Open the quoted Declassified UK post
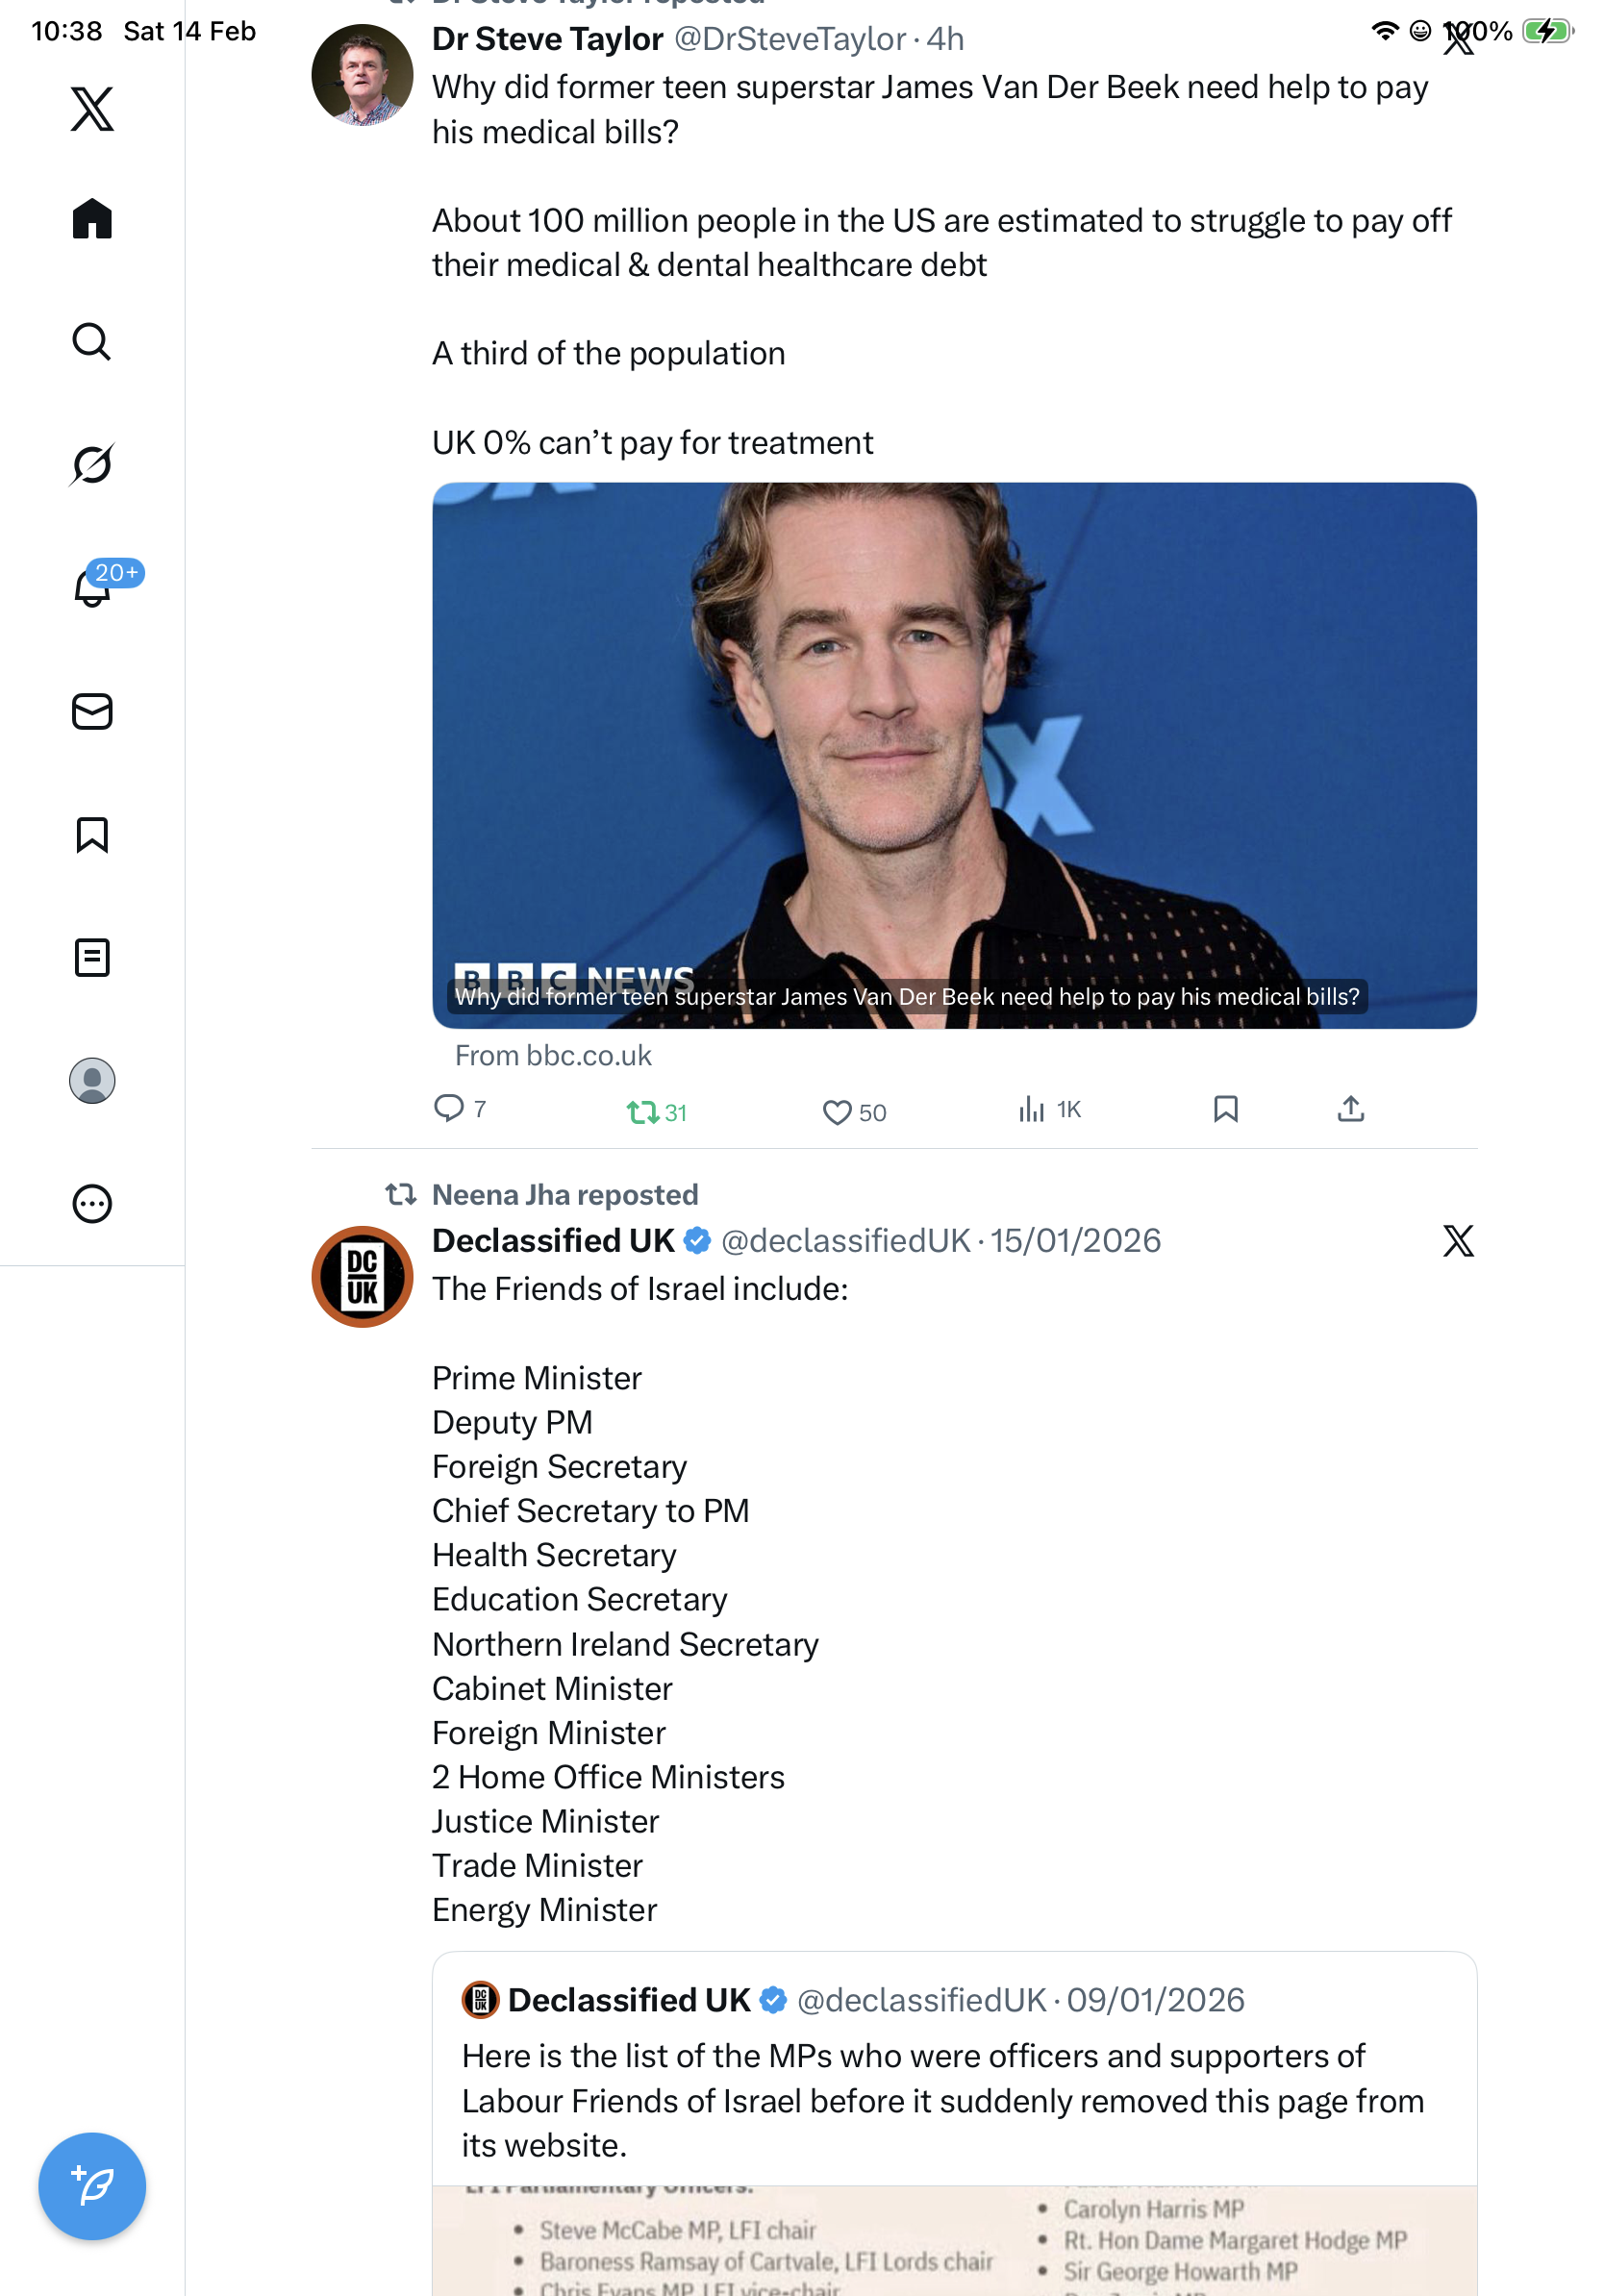 click(x=954, y=2123)
